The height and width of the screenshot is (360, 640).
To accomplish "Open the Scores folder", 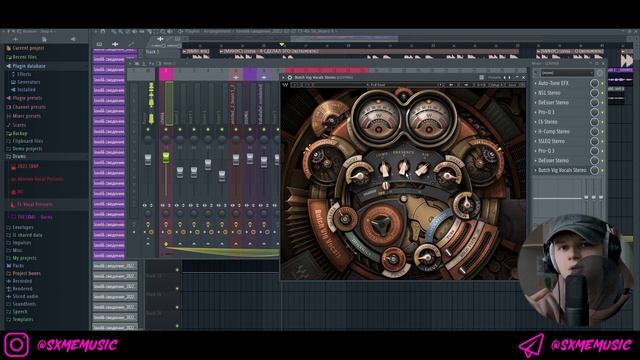I will click(x=19, y=125).
